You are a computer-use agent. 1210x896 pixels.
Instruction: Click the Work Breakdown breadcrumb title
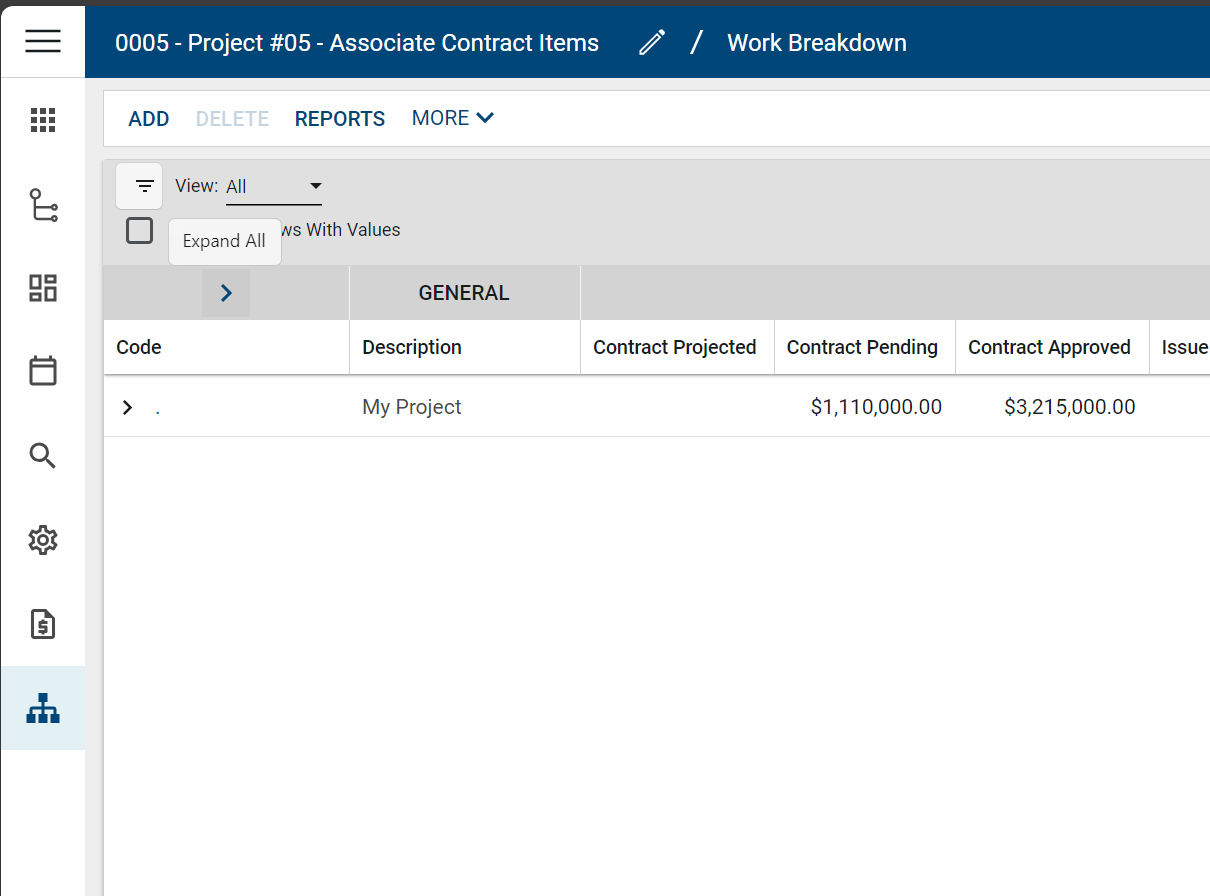click(x=816, y=43)
